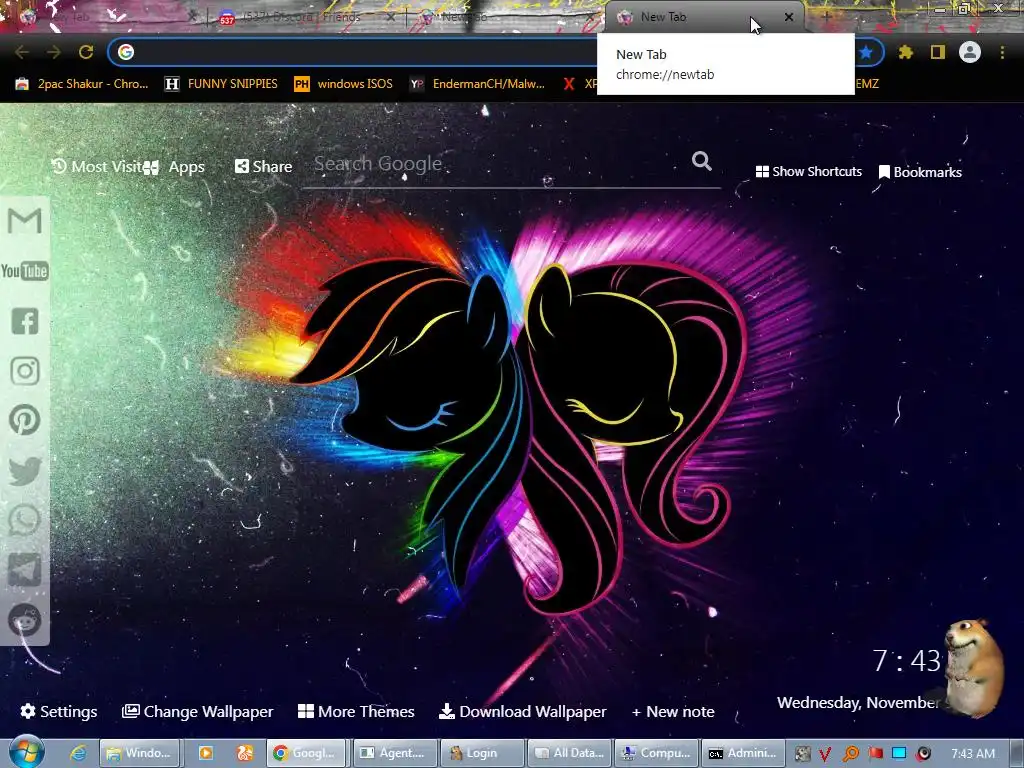Go back using the back arrow

coord(22,52)
